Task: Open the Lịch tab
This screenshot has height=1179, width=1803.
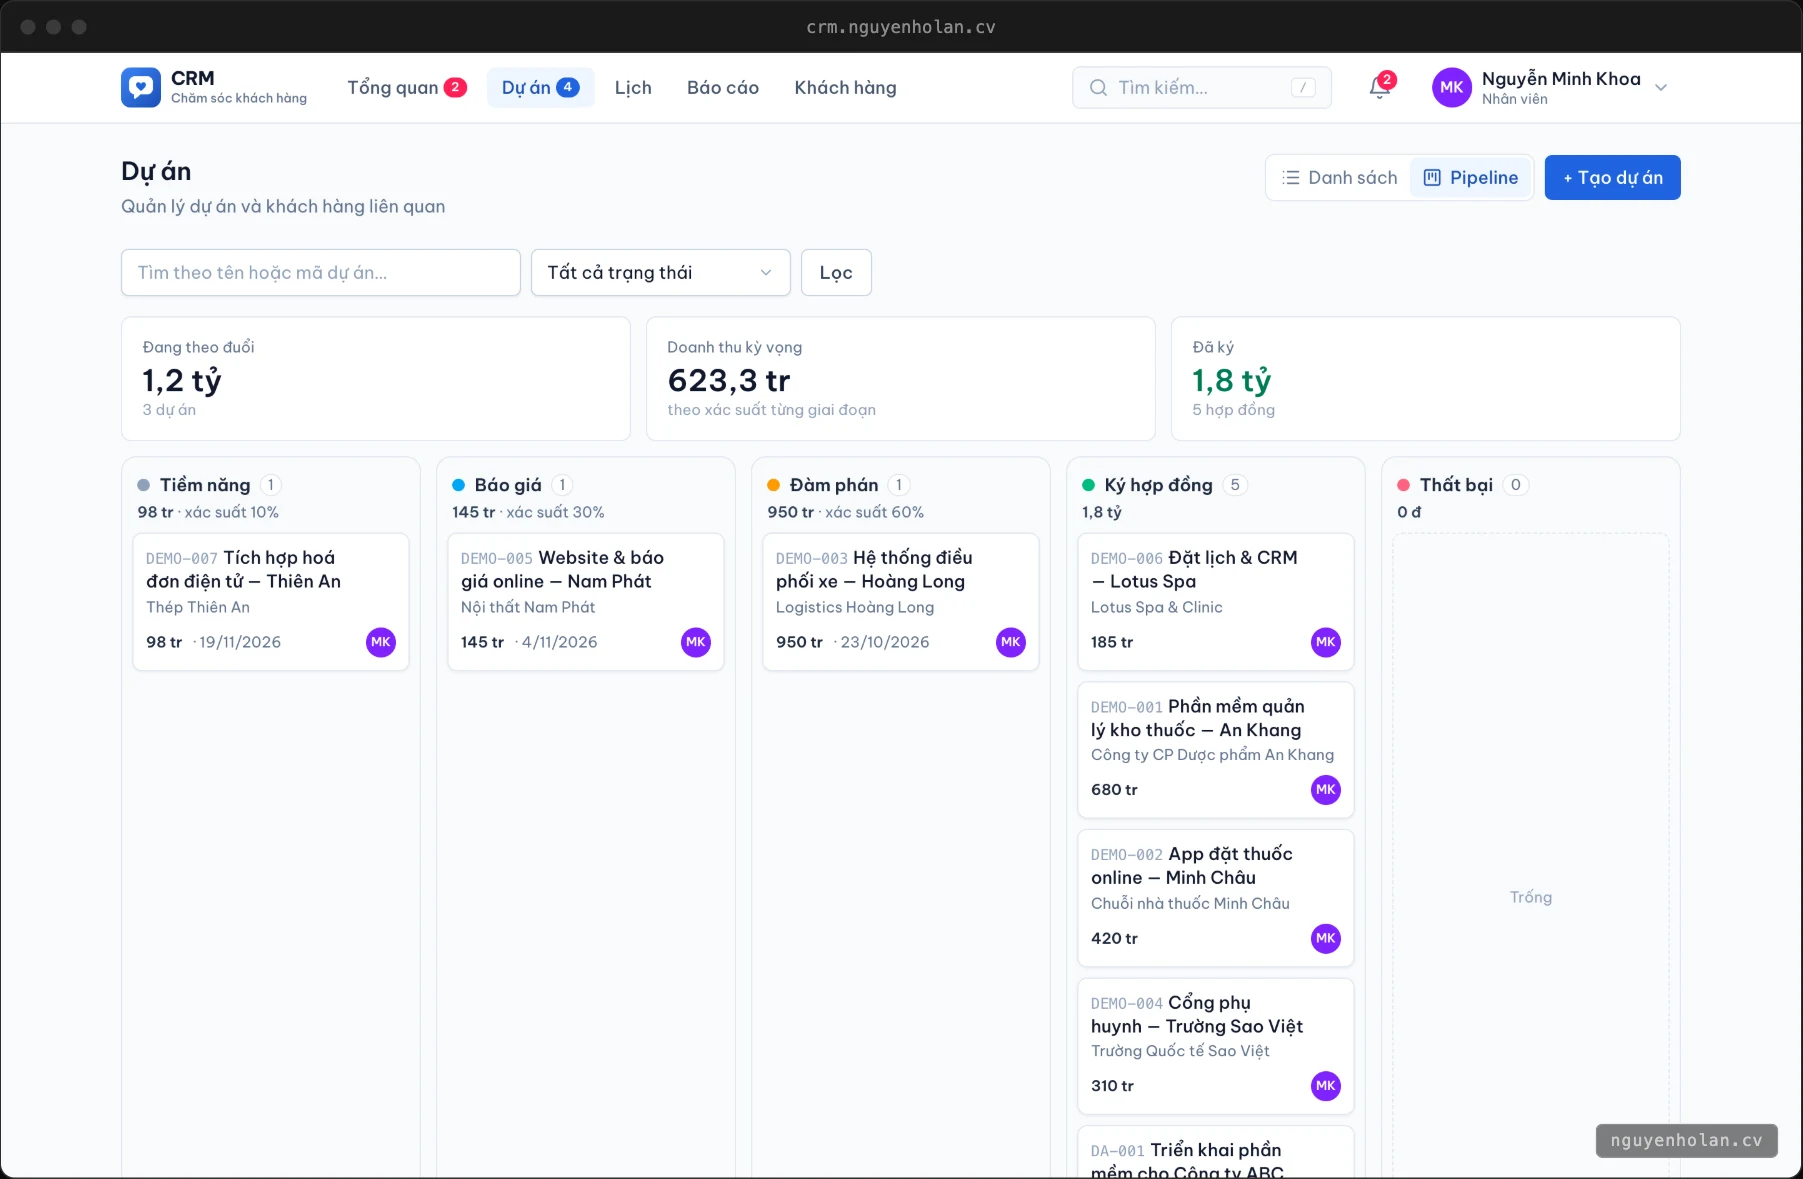Action: click(x=633, y=87)
